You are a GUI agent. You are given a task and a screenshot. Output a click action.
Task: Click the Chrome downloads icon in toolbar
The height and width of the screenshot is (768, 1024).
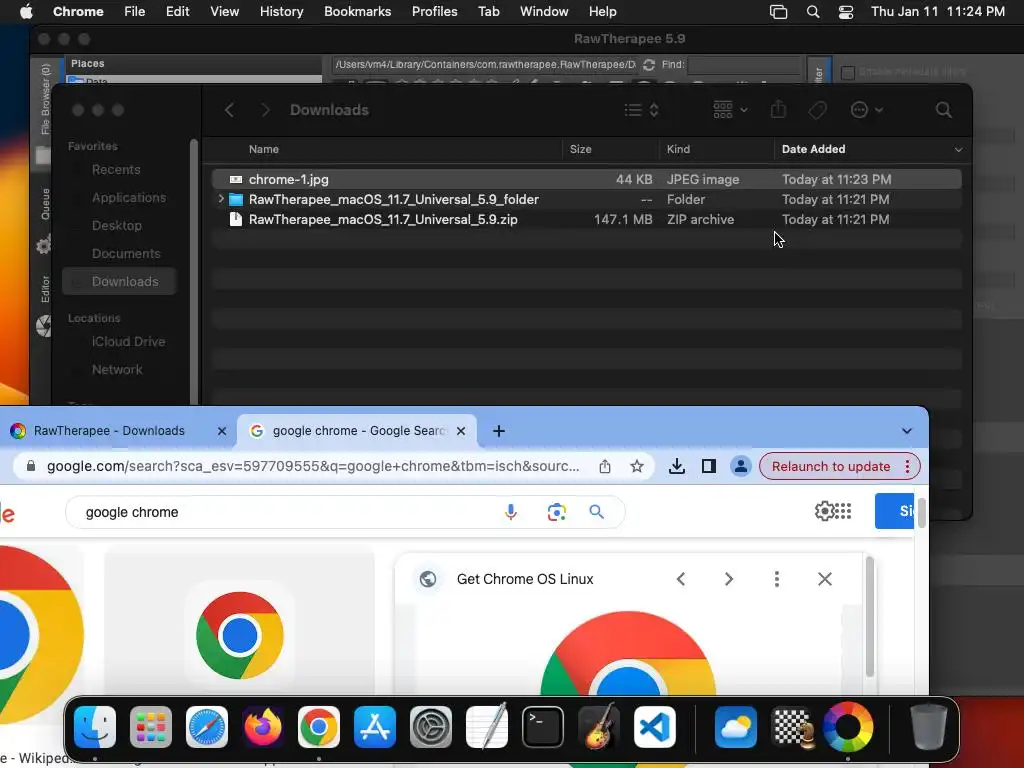[677, 466]
